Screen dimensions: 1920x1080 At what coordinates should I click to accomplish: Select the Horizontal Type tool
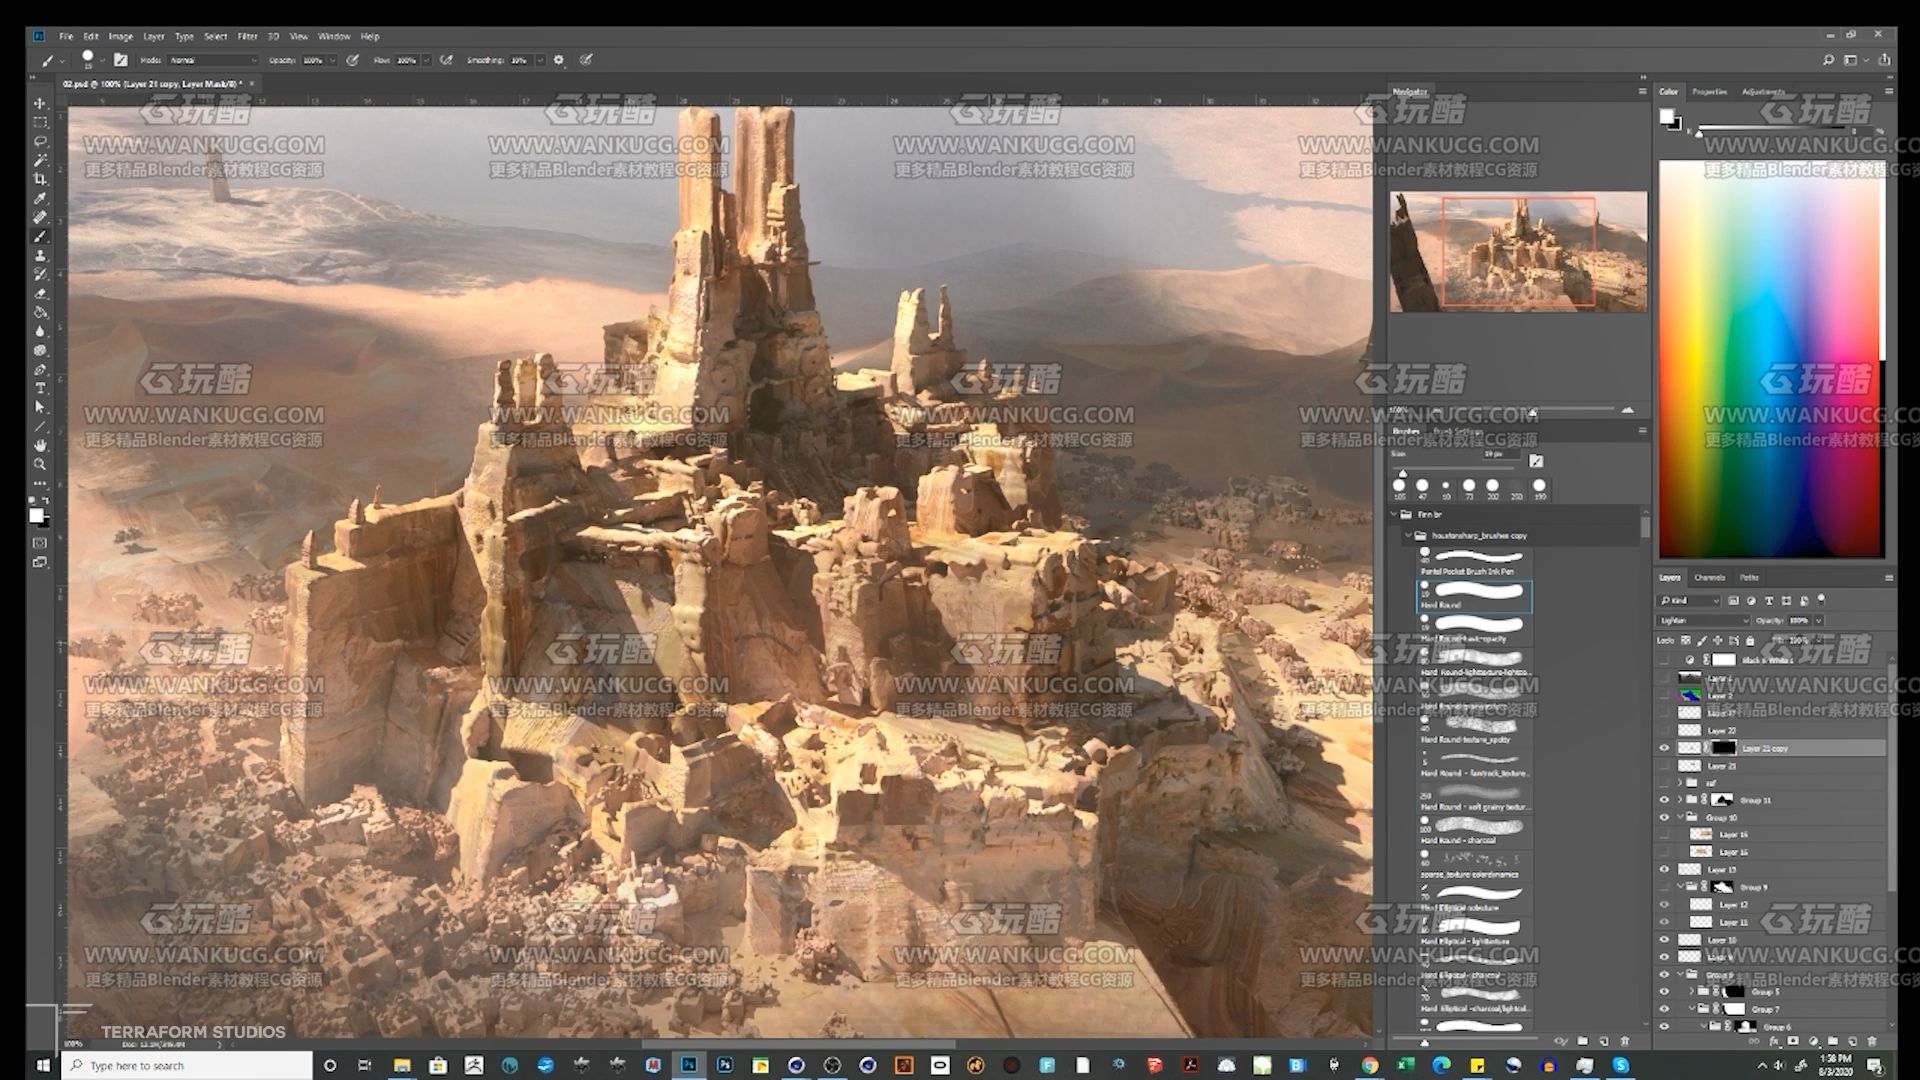pyautogui.click(x=40, y=388)
